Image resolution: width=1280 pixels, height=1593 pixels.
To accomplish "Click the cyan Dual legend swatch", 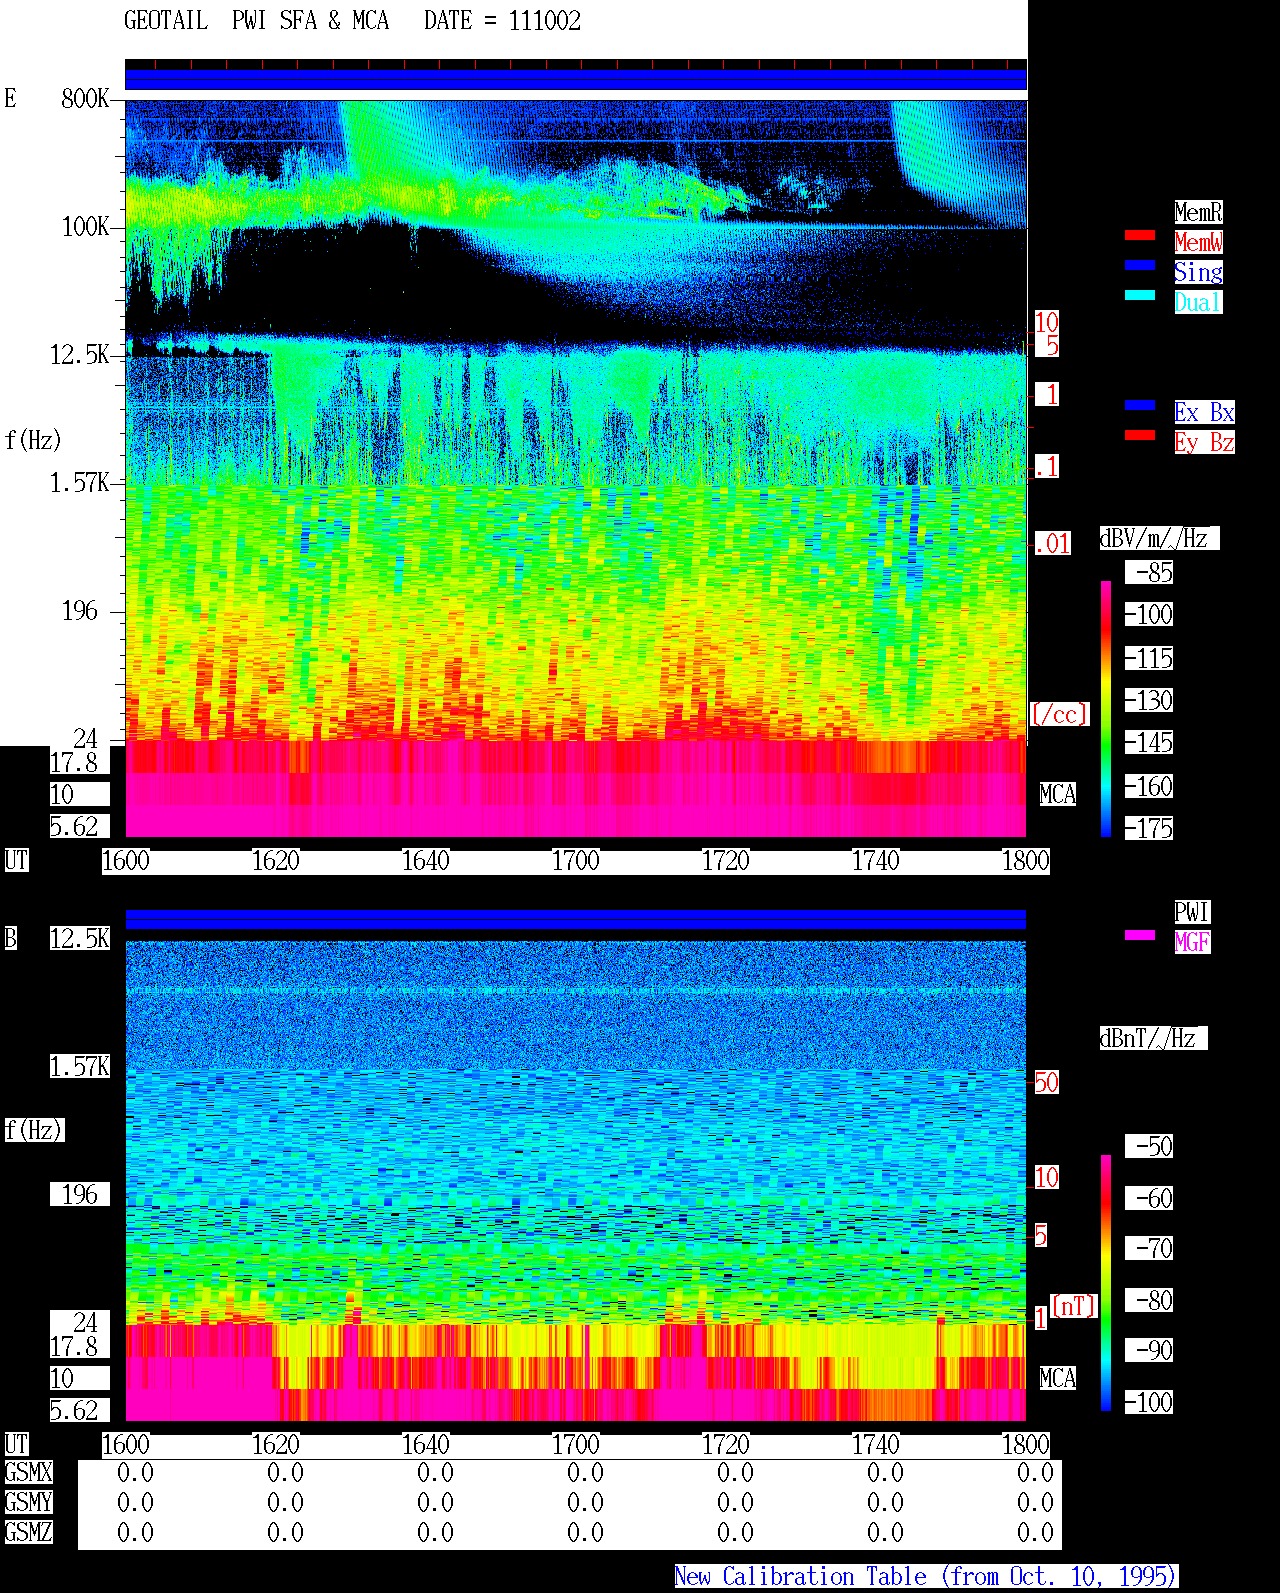I will pyautogui.click(x=1140, y=295).
